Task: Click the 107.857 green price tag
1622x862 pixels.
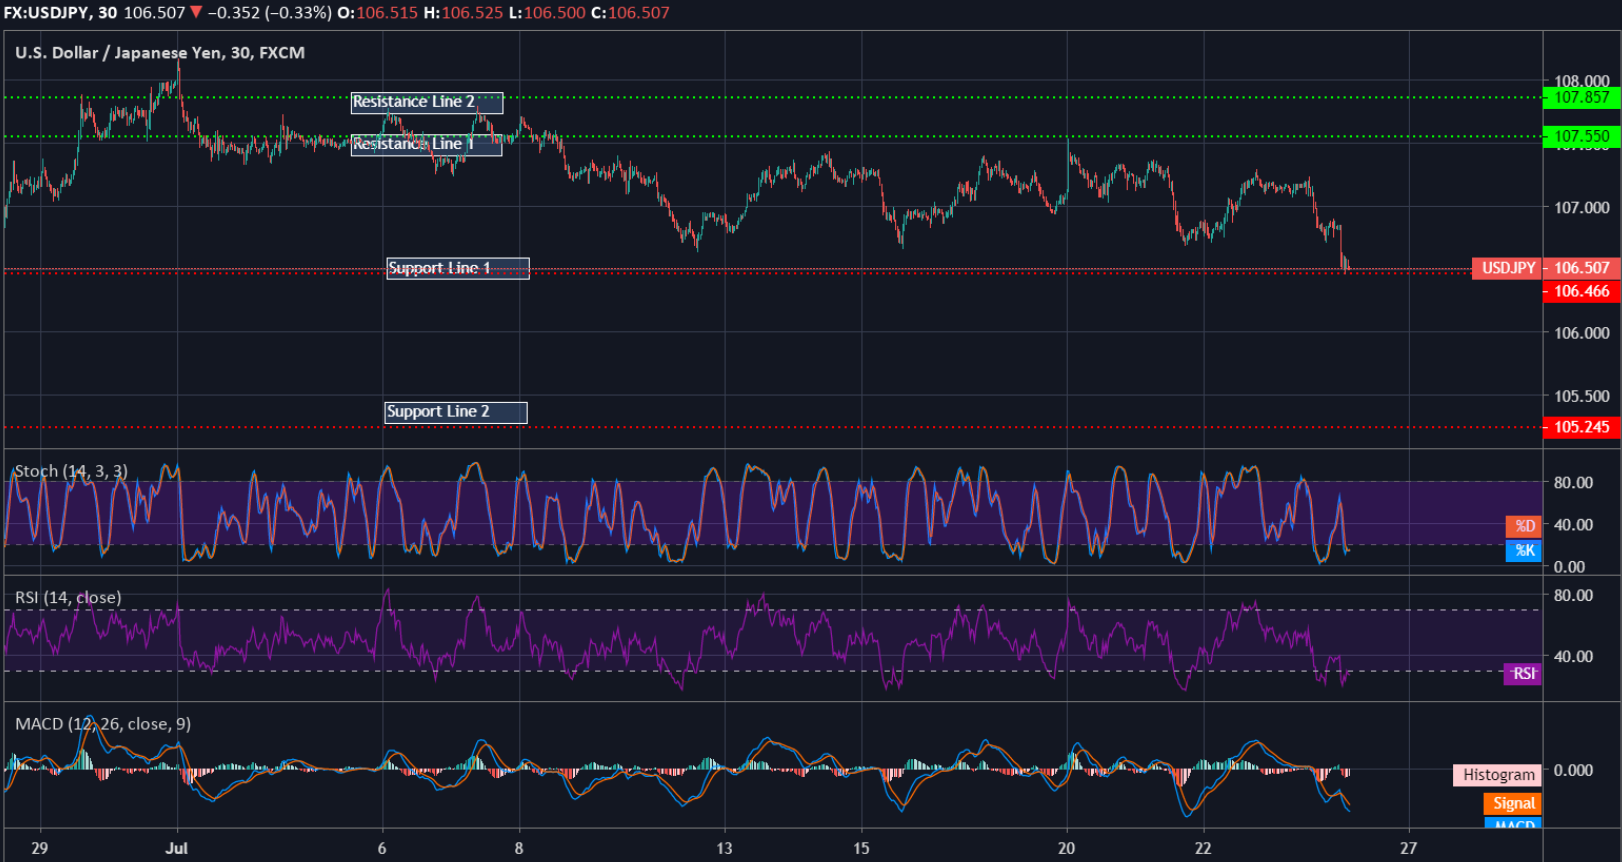Action: pyautogui.click(x=1581, y=97)
